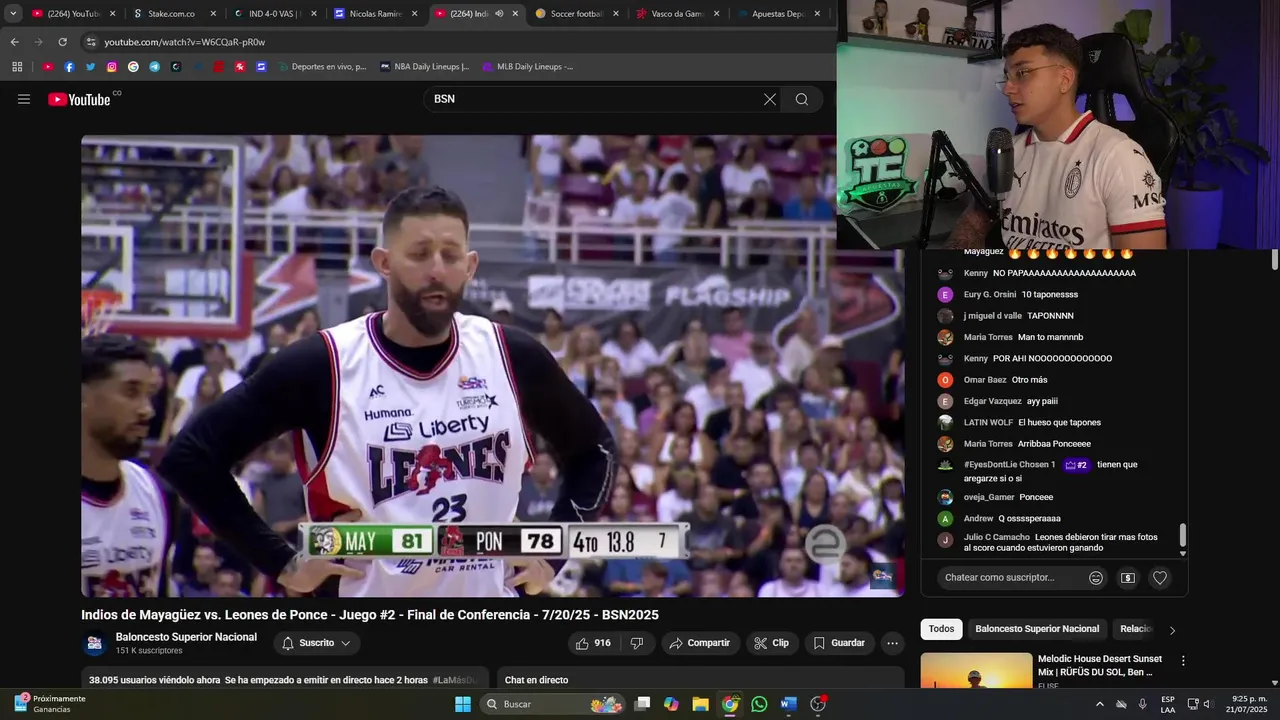
Task: Open Baloncesto Superior Nacional channel name
Action: [186, 637]
